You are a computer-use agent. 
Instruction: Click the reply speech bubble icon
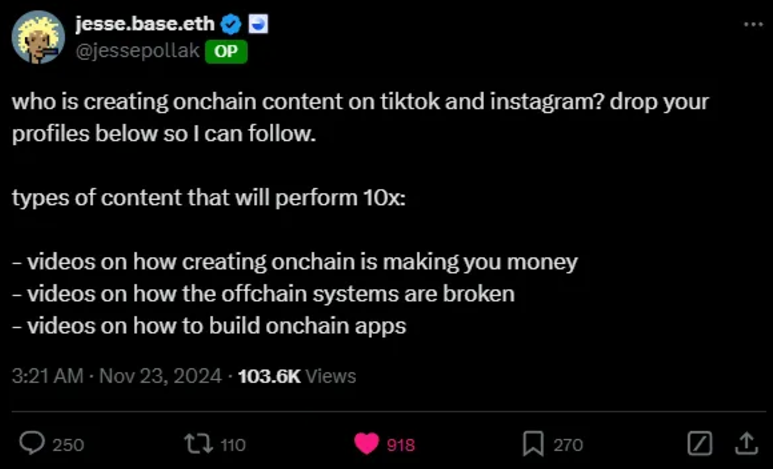click(33, 443)
